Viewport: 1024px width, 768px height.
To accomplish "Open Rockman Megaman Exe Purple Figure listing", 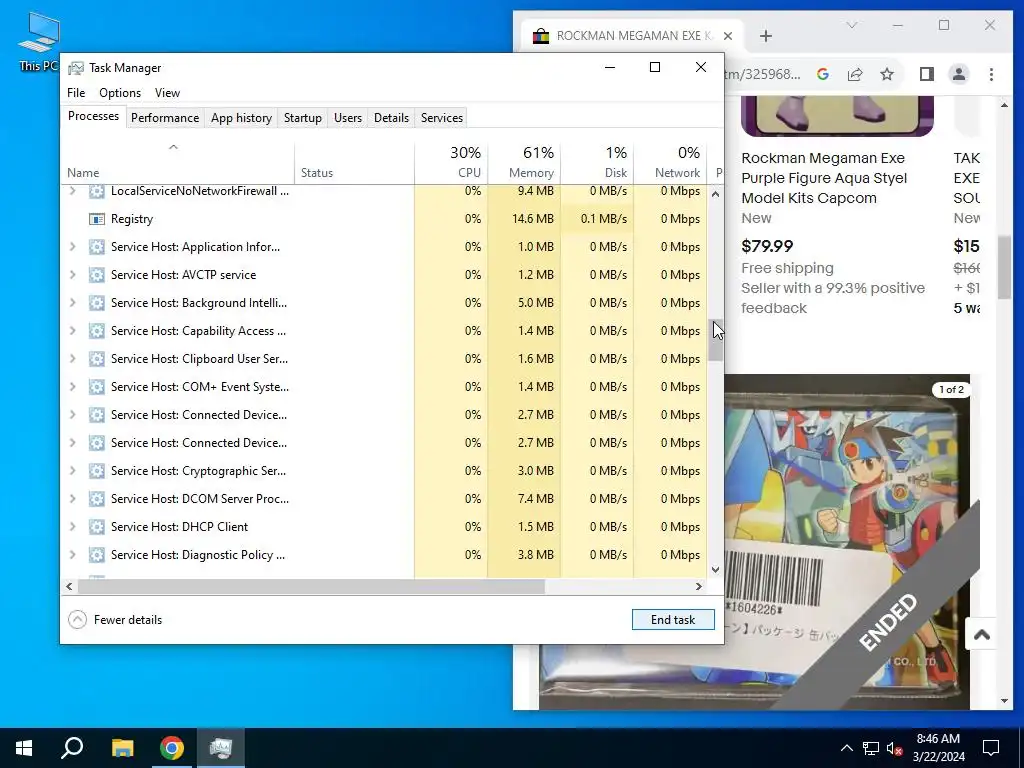I will click(x=824, y=178).
